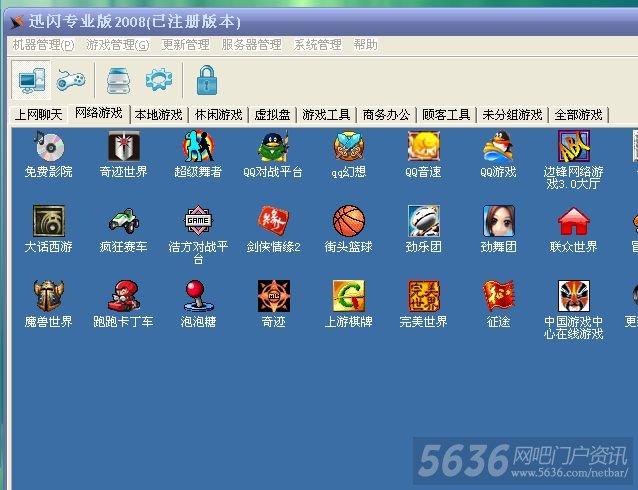Viewport: 638px width, 490px height.
Task: Switch to the 未分组游戏 tab
Action: 512,115
